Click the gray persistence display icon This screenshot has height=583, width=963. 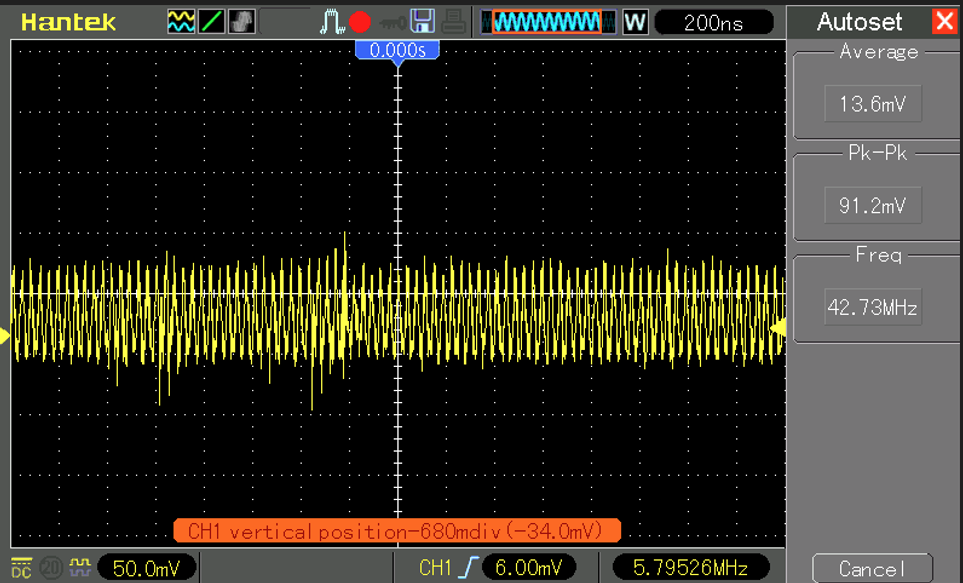tap(241, 21)
